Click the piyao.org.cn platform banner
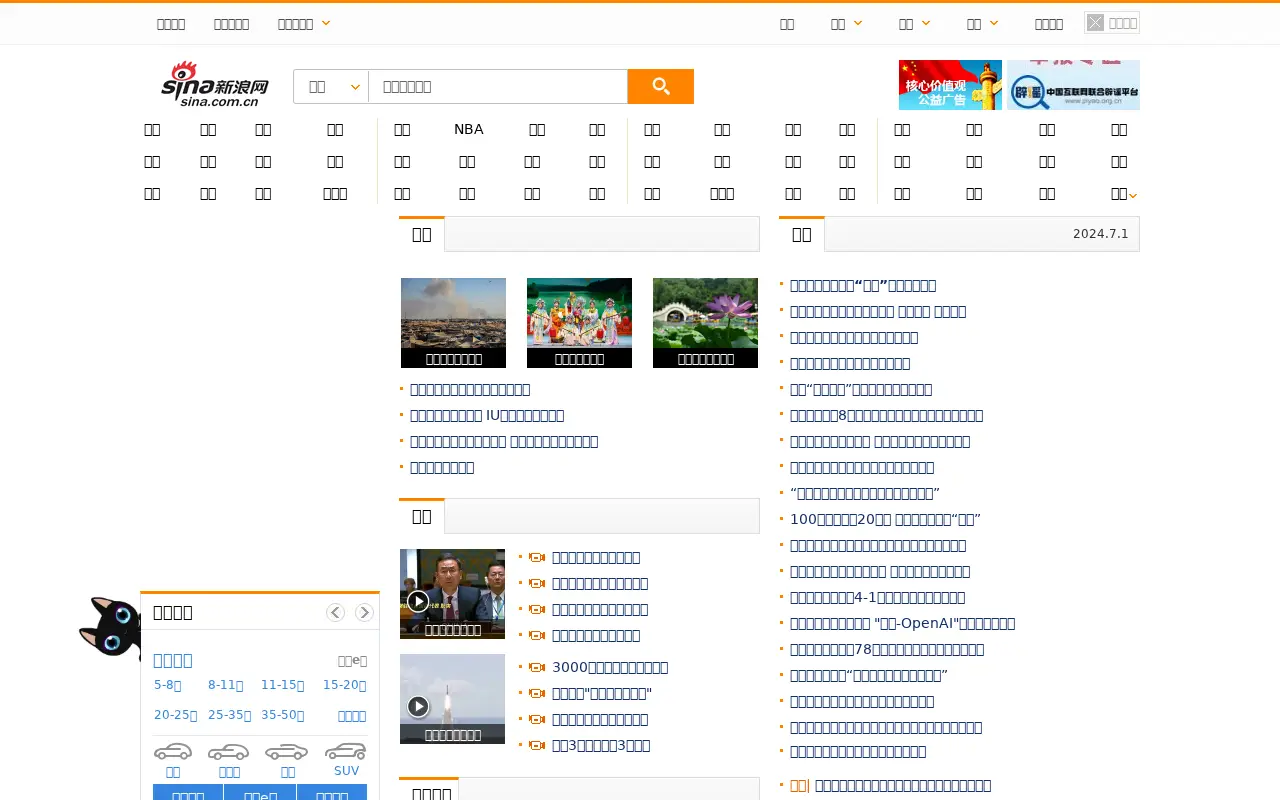The width and height of the screenshot is (1280, 800). pos(1073,84)
